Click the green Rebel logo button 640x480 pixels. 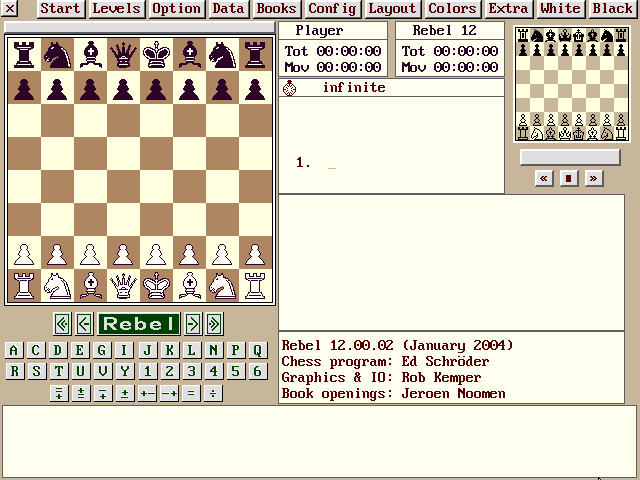point(139,324)
